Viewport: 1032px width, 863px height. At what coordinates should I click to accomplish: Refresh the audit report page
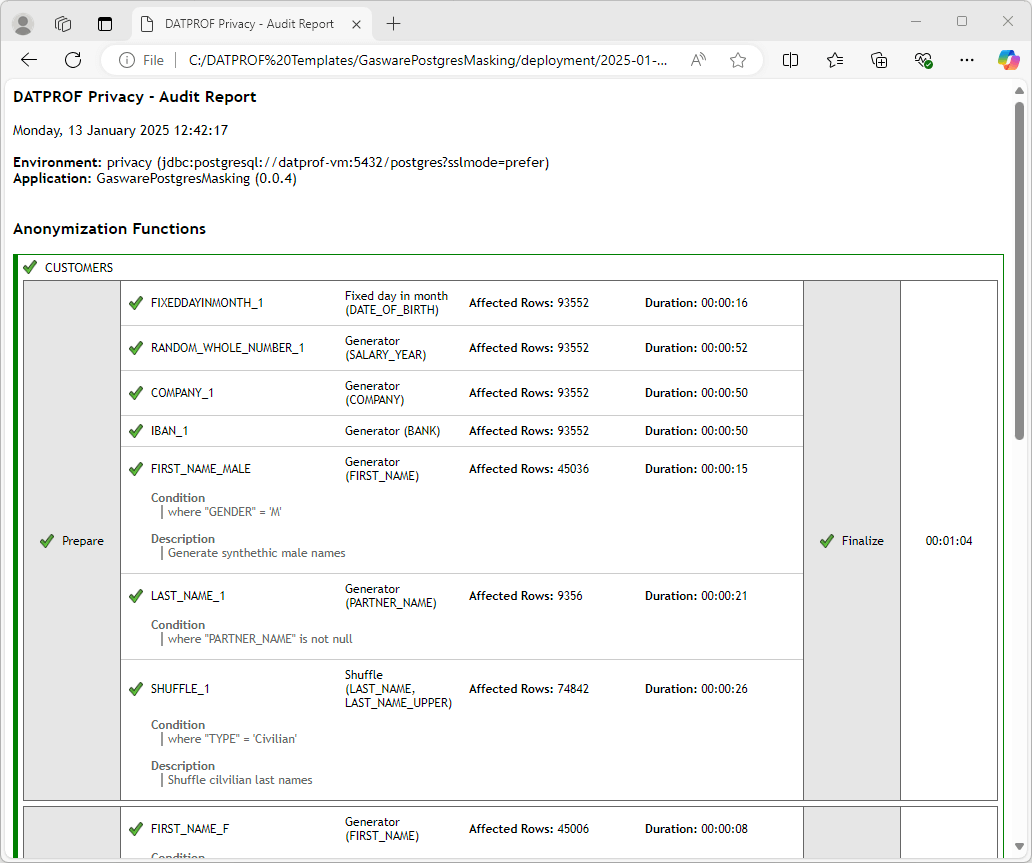[72, 60]
